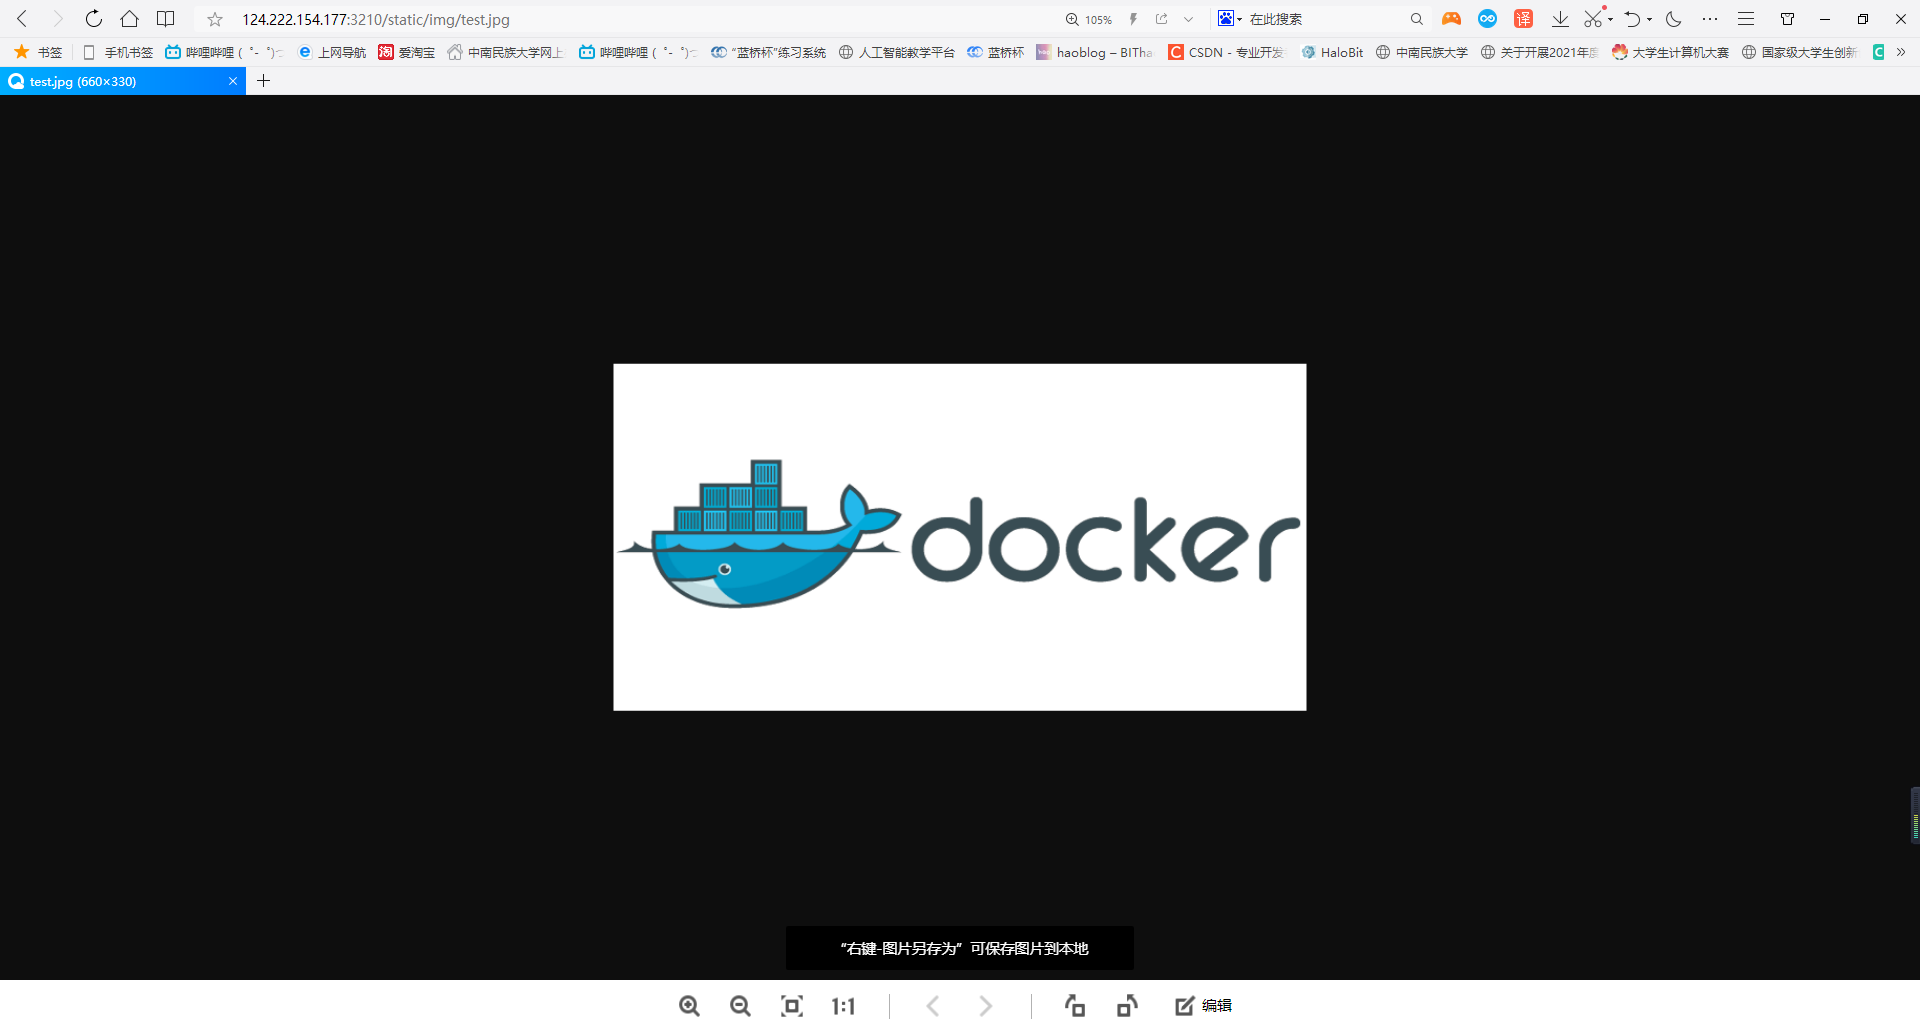Focus the address bar showing 124.222.154.177

click(375, 19)
